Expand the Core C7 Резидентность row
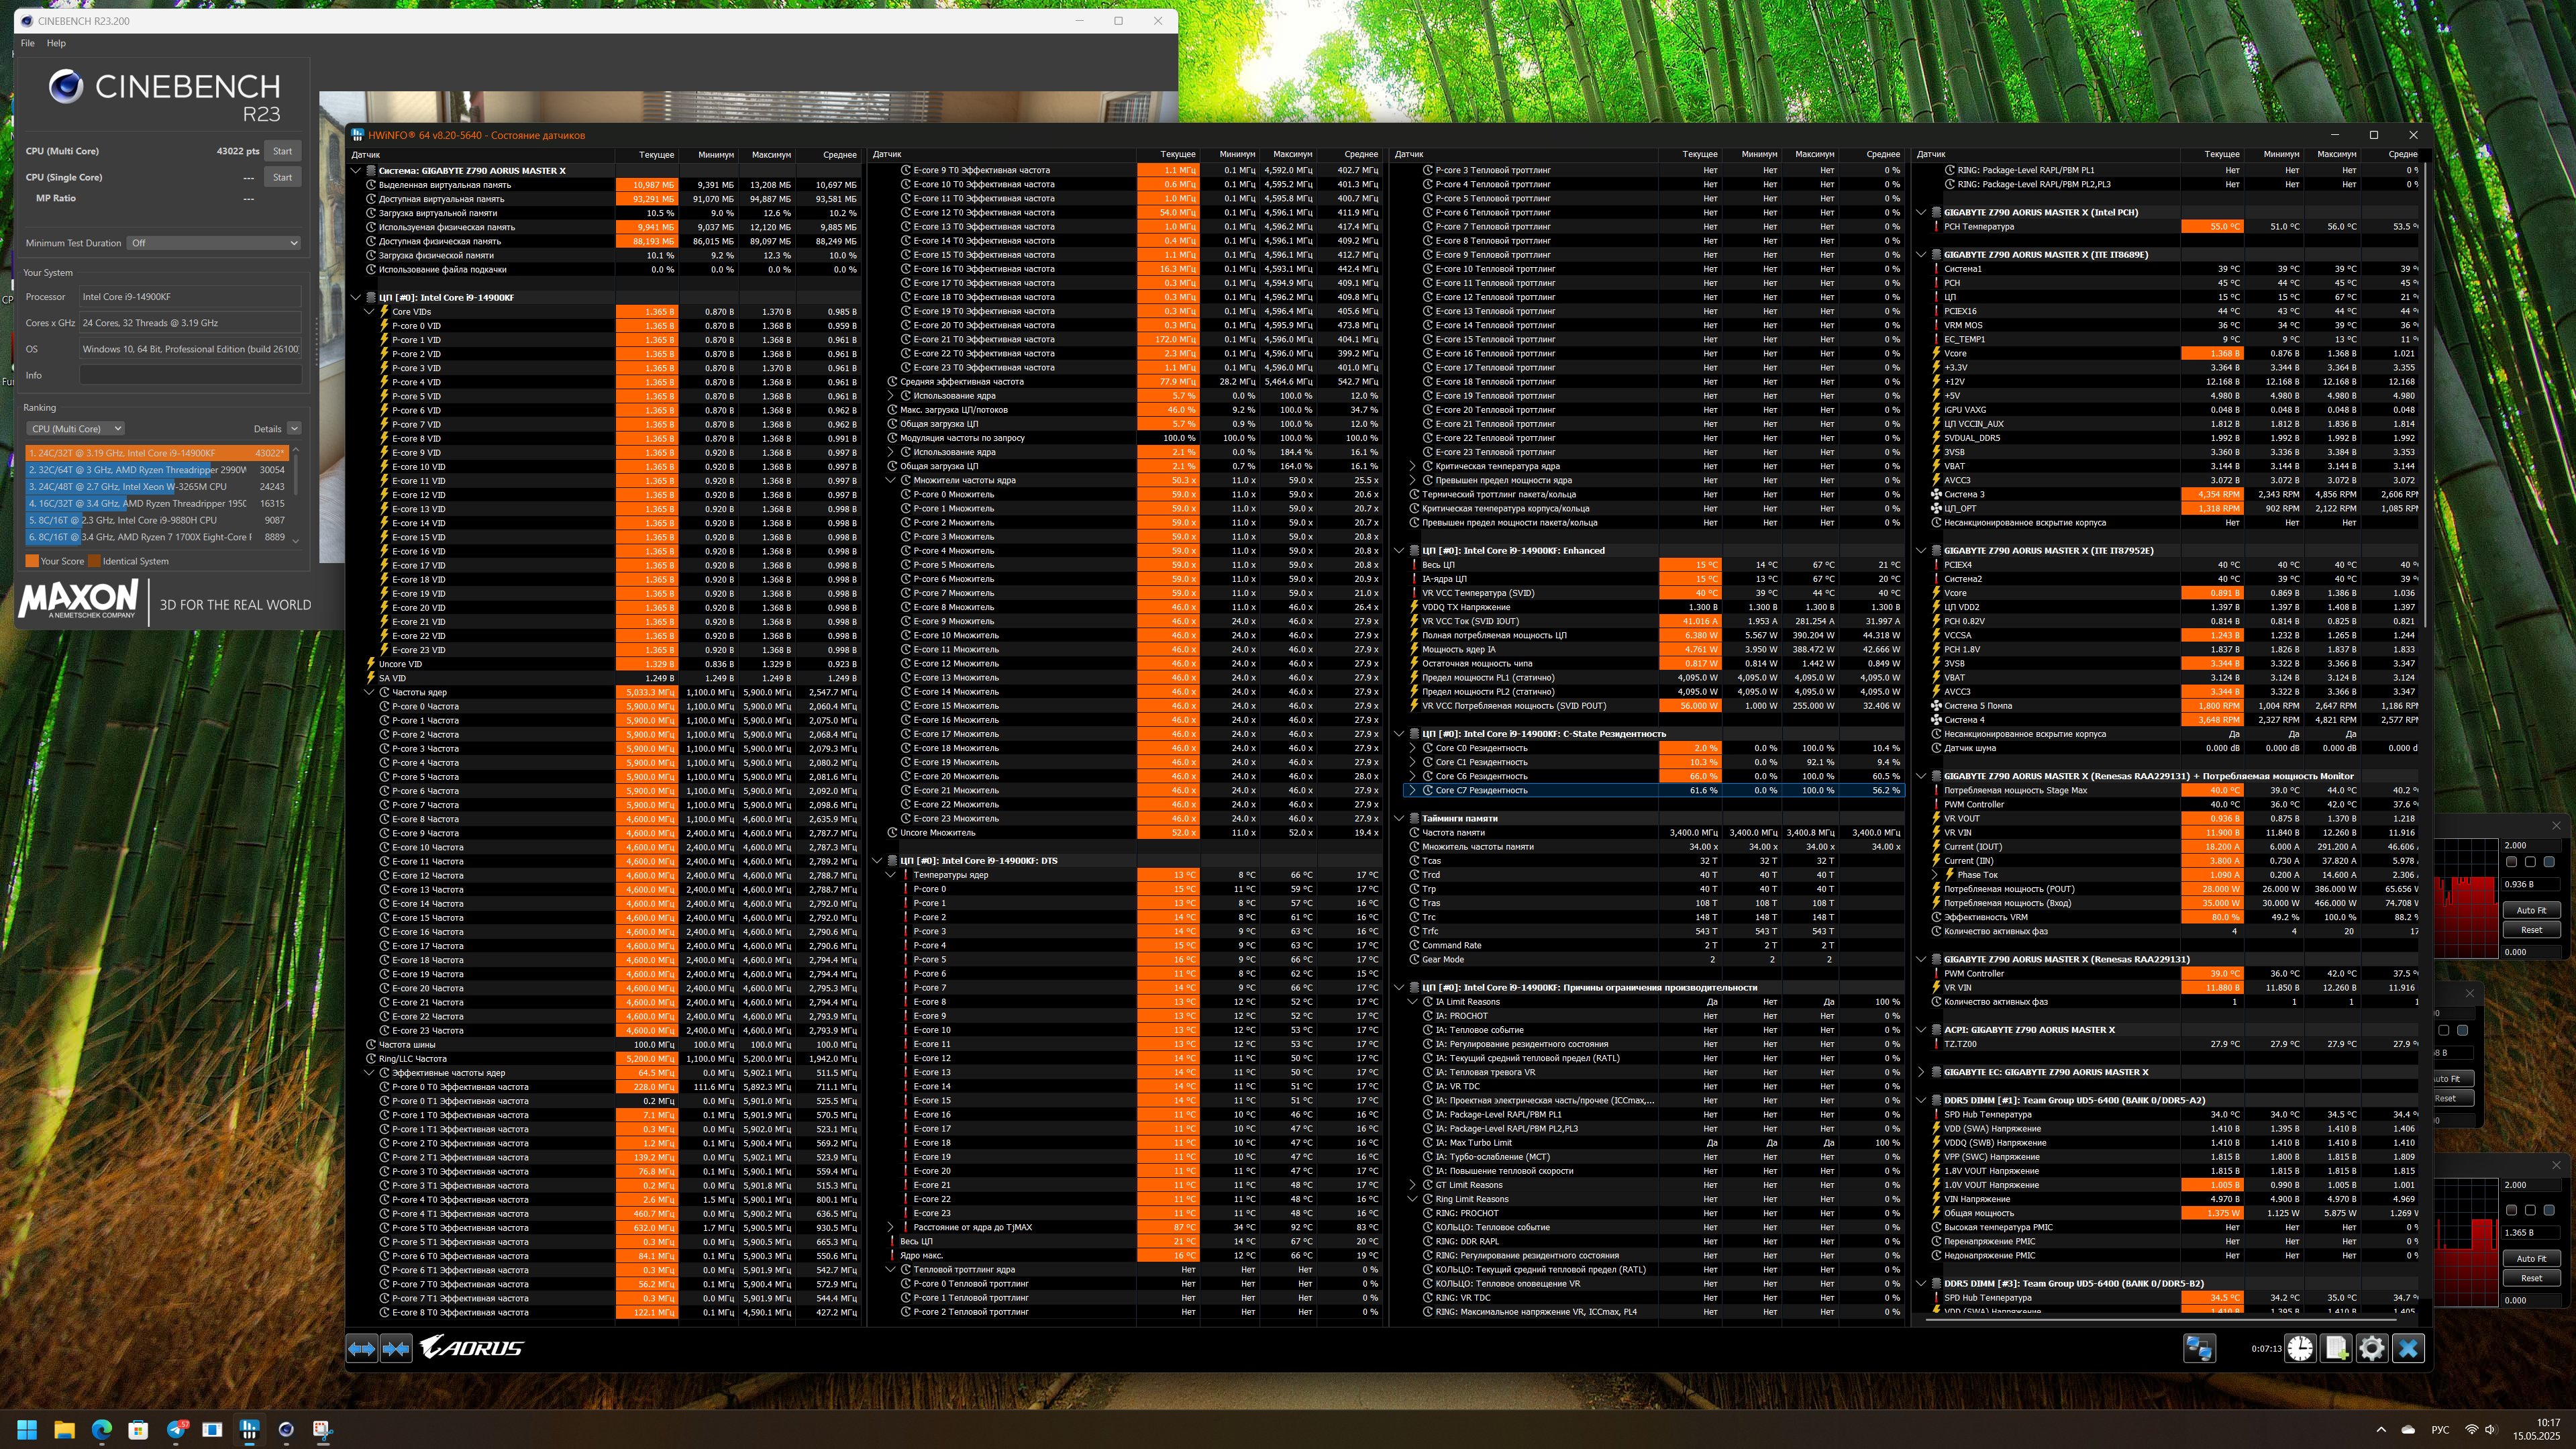 point(1412,790)
